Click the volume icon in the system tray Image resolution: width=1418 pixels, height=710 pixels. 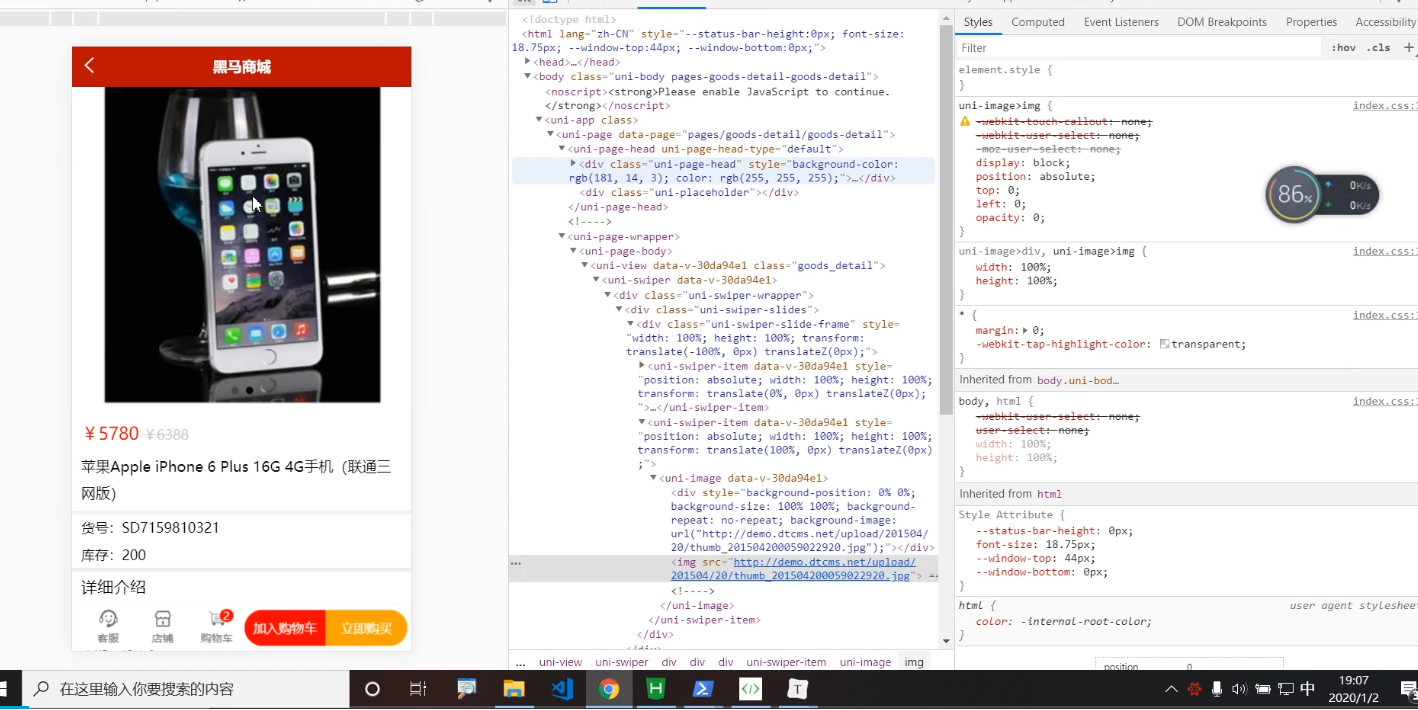(1240, 689)
